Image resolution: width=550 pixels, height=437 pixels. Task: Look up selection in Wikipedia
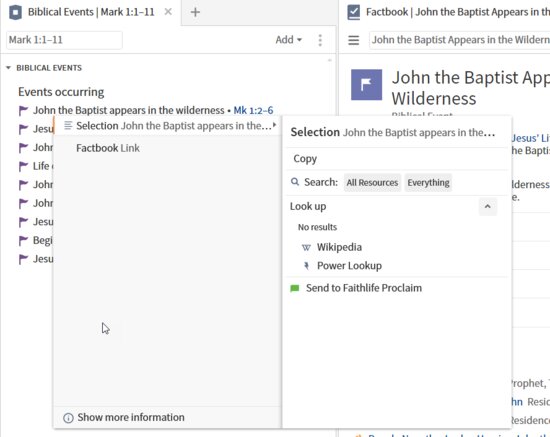[x=339, y=247]
